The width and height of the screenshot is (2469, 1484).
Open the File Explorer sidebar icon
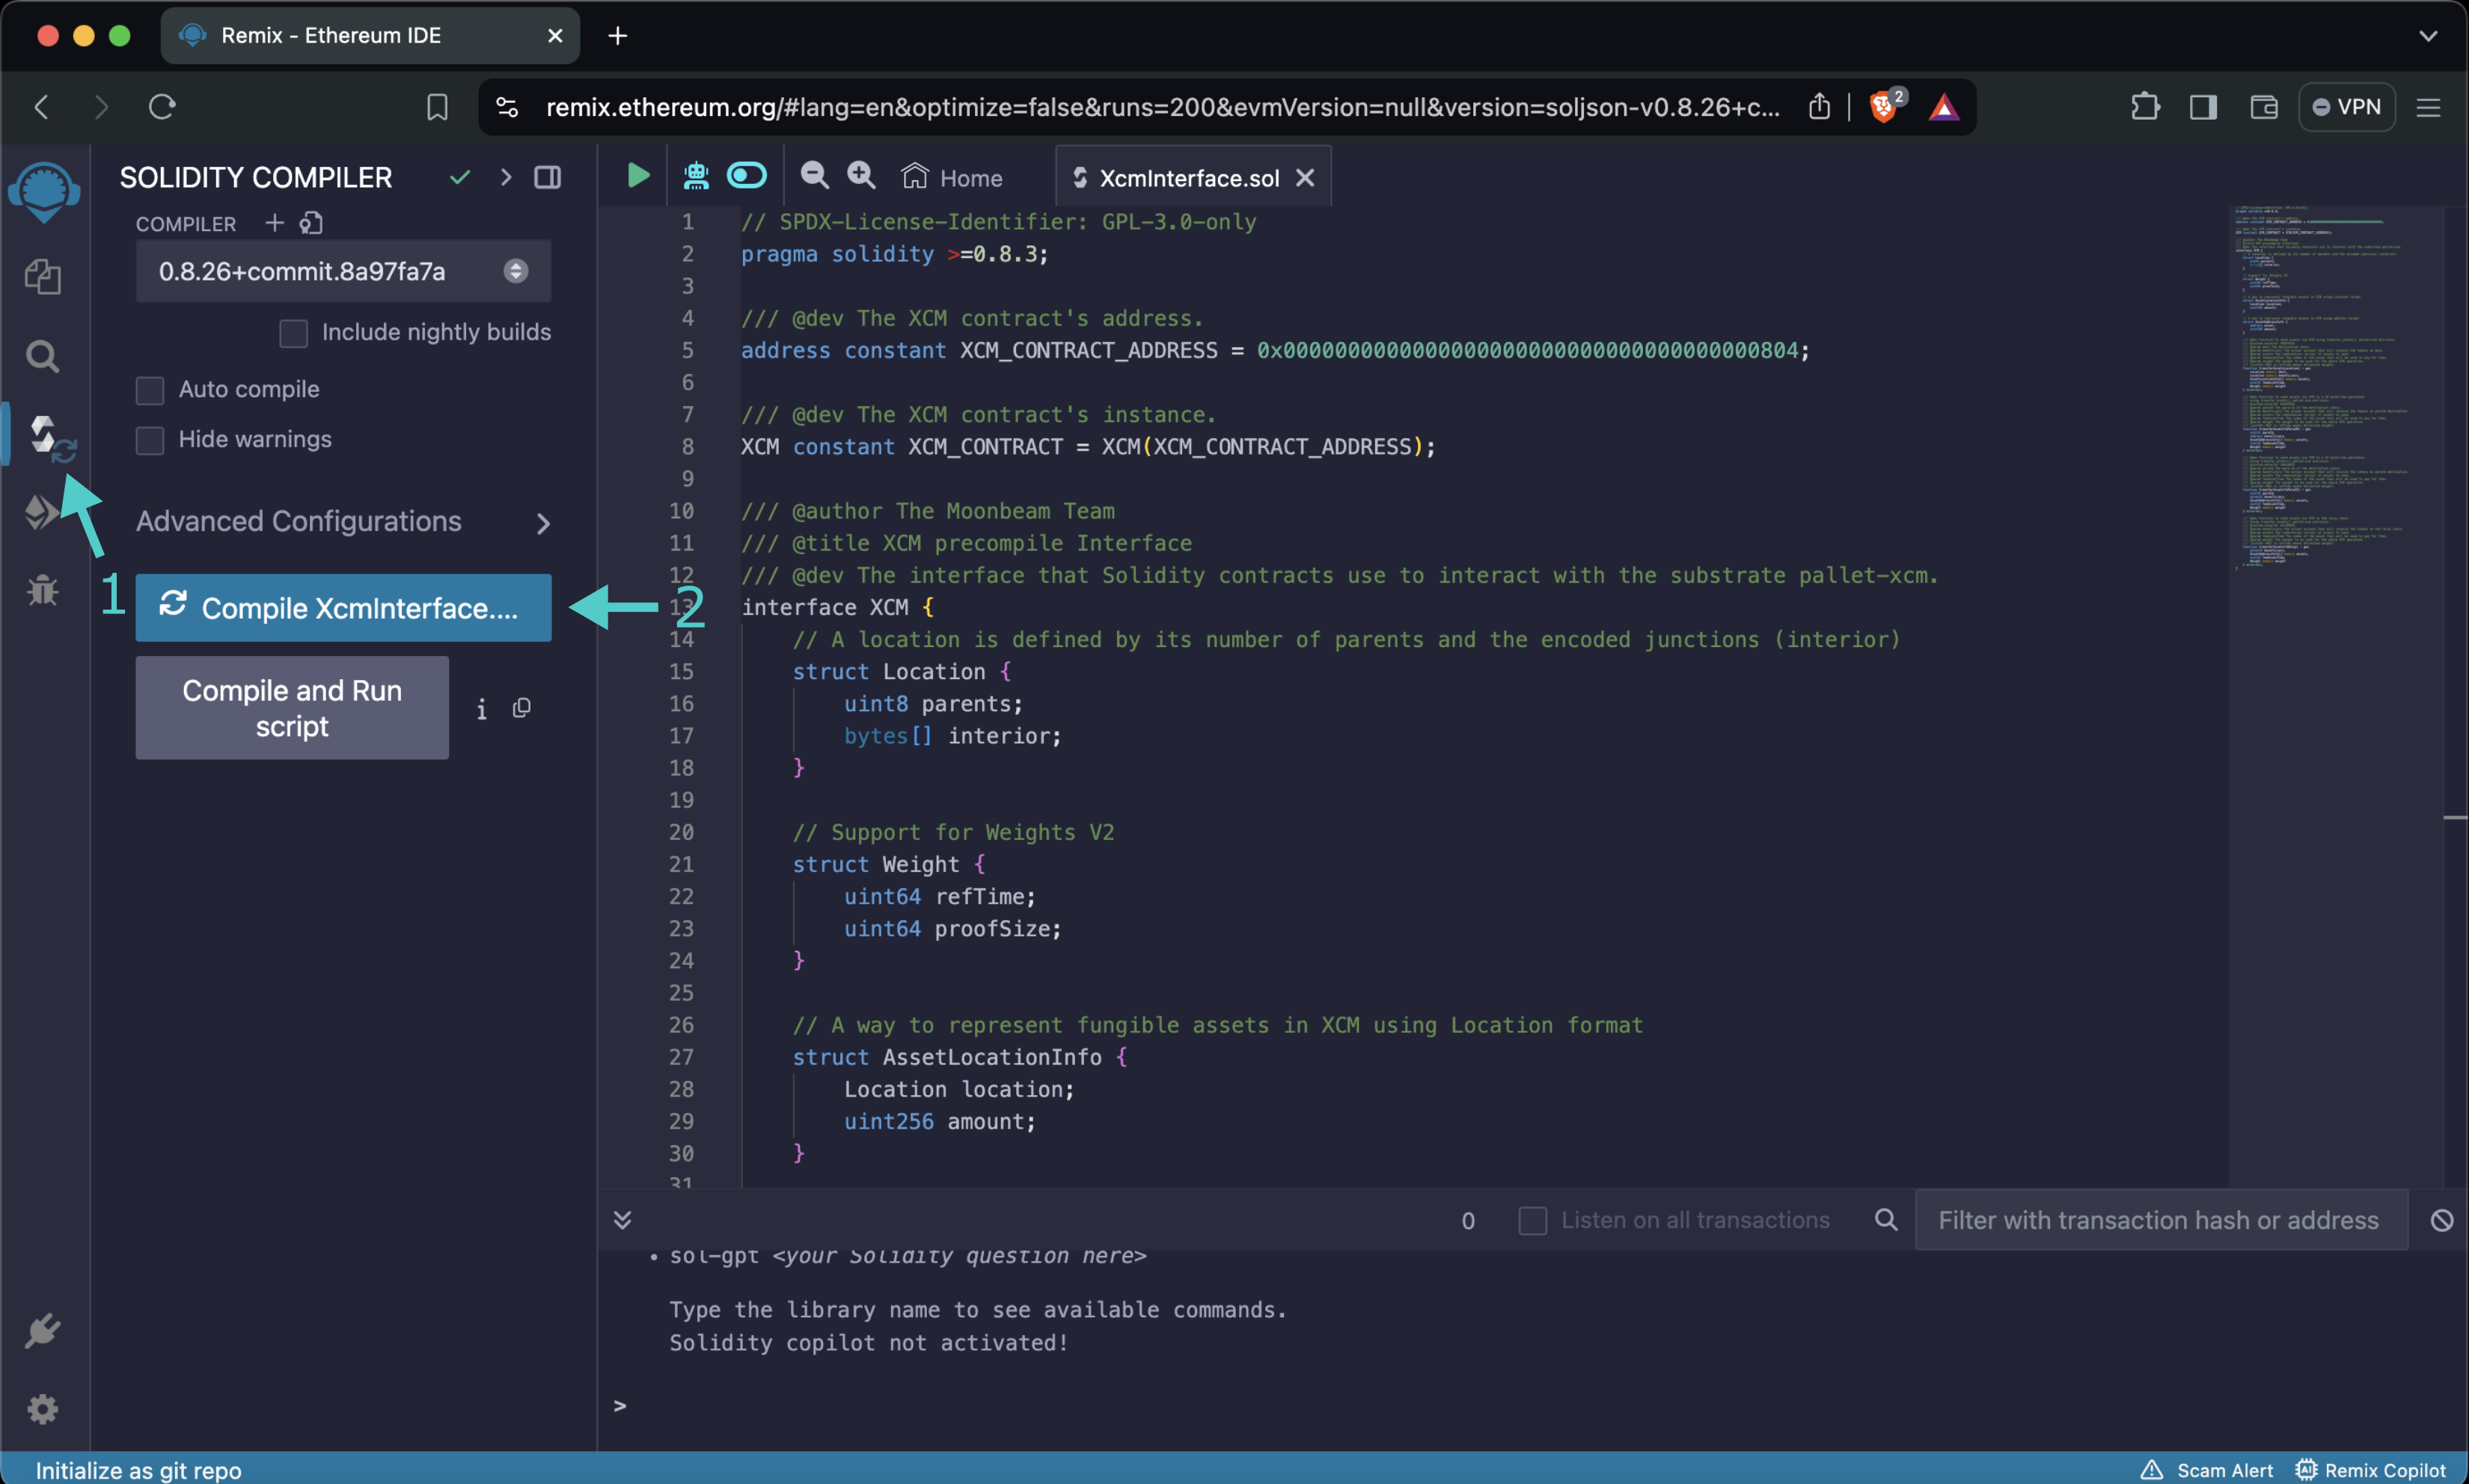[x=43, y=276]
